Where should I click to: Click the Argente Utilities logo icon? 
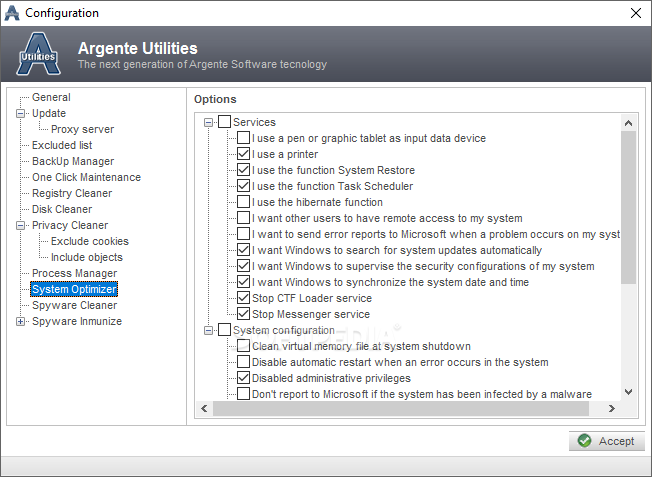tap(38, 54)
